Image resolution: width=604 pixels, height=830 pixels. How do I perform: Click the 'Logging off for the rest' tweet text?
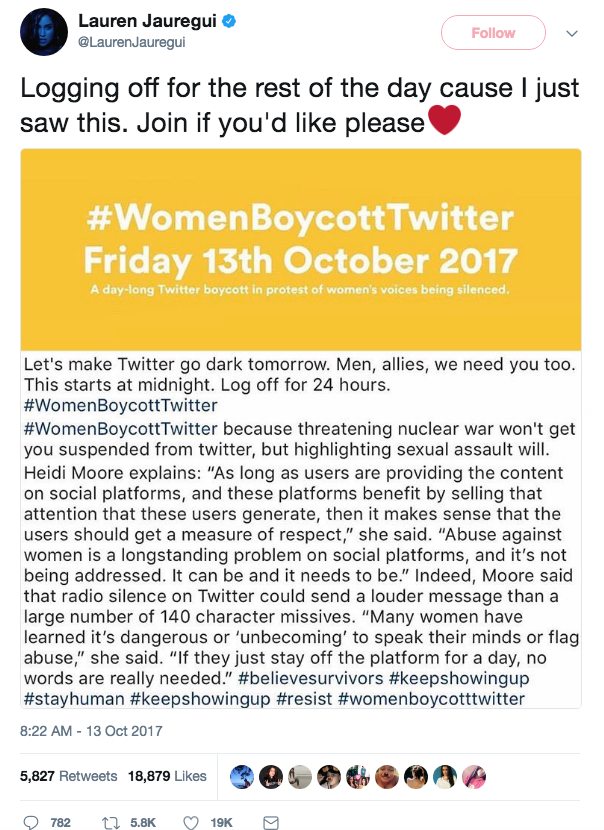[300, 105]
